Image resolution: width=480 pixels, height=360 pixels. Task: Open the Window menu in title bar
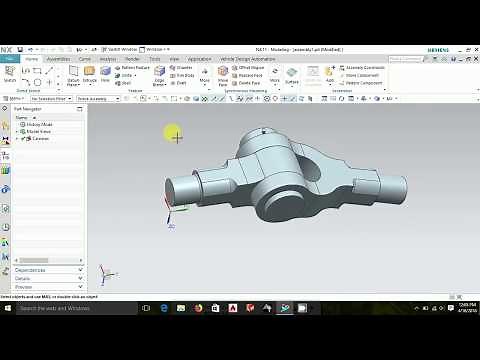point(154,49)
